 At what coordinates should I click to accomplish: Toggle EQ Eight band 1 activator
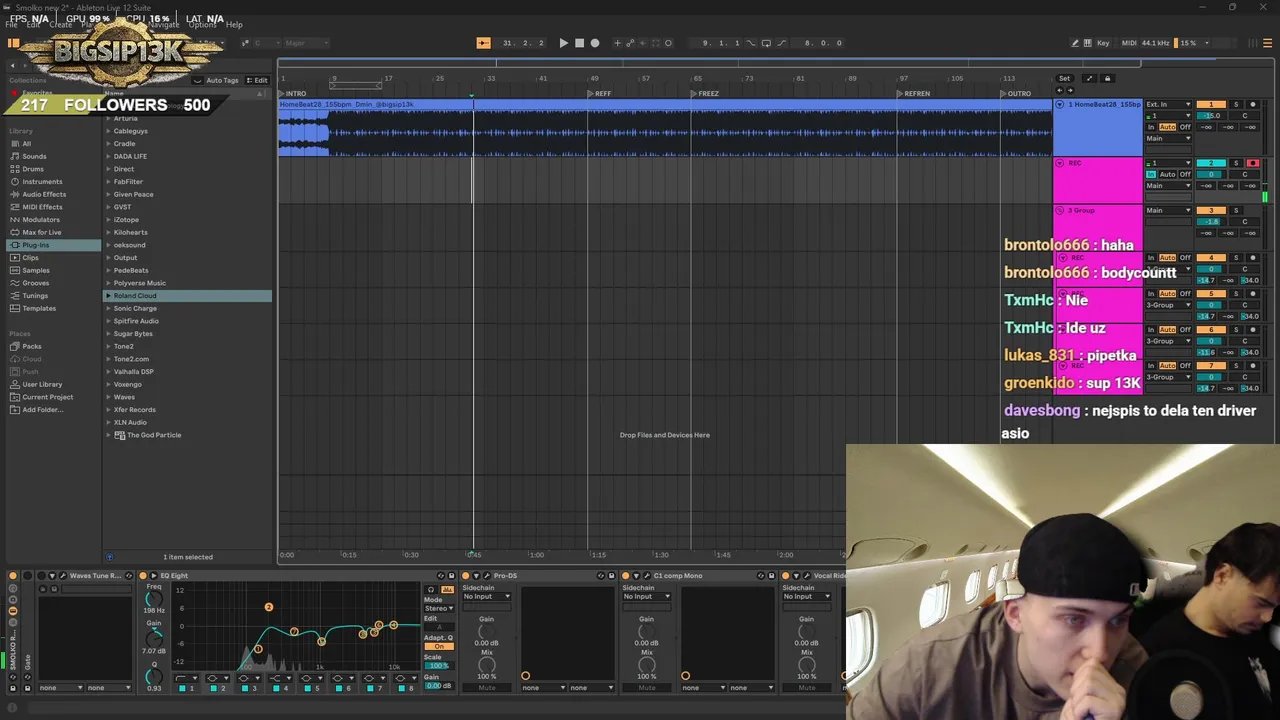(x=181, y=688)
